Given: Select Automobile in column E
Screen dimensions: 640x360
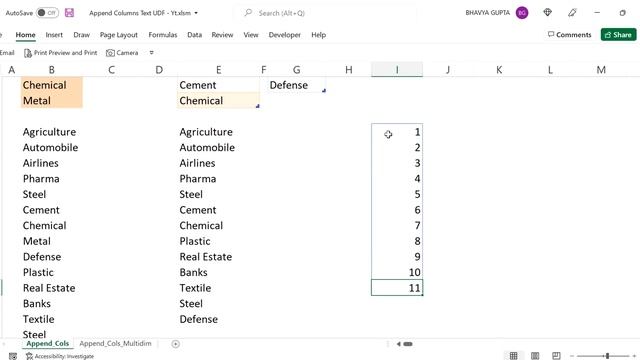Looking at the screenshot, I should coord(218,147).
